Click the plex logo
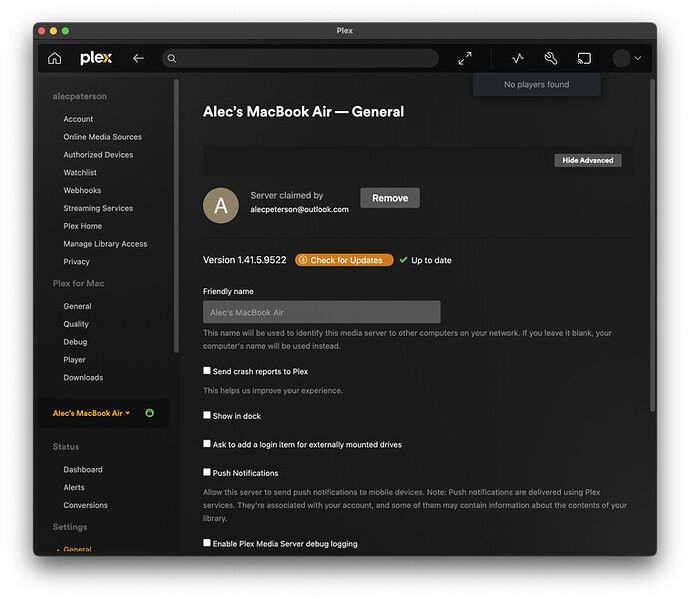The image size is (690, 599). tap(96, 58)
